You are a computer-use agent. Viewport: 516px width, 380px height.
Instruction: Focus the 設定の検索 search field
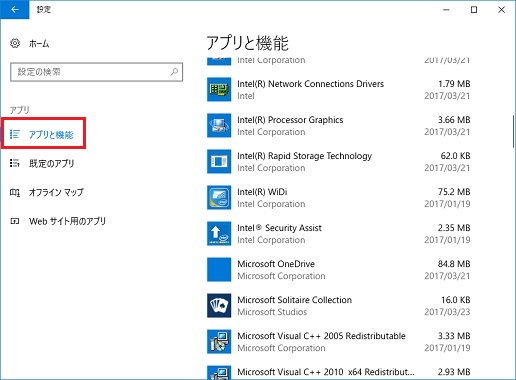[96, 72]
